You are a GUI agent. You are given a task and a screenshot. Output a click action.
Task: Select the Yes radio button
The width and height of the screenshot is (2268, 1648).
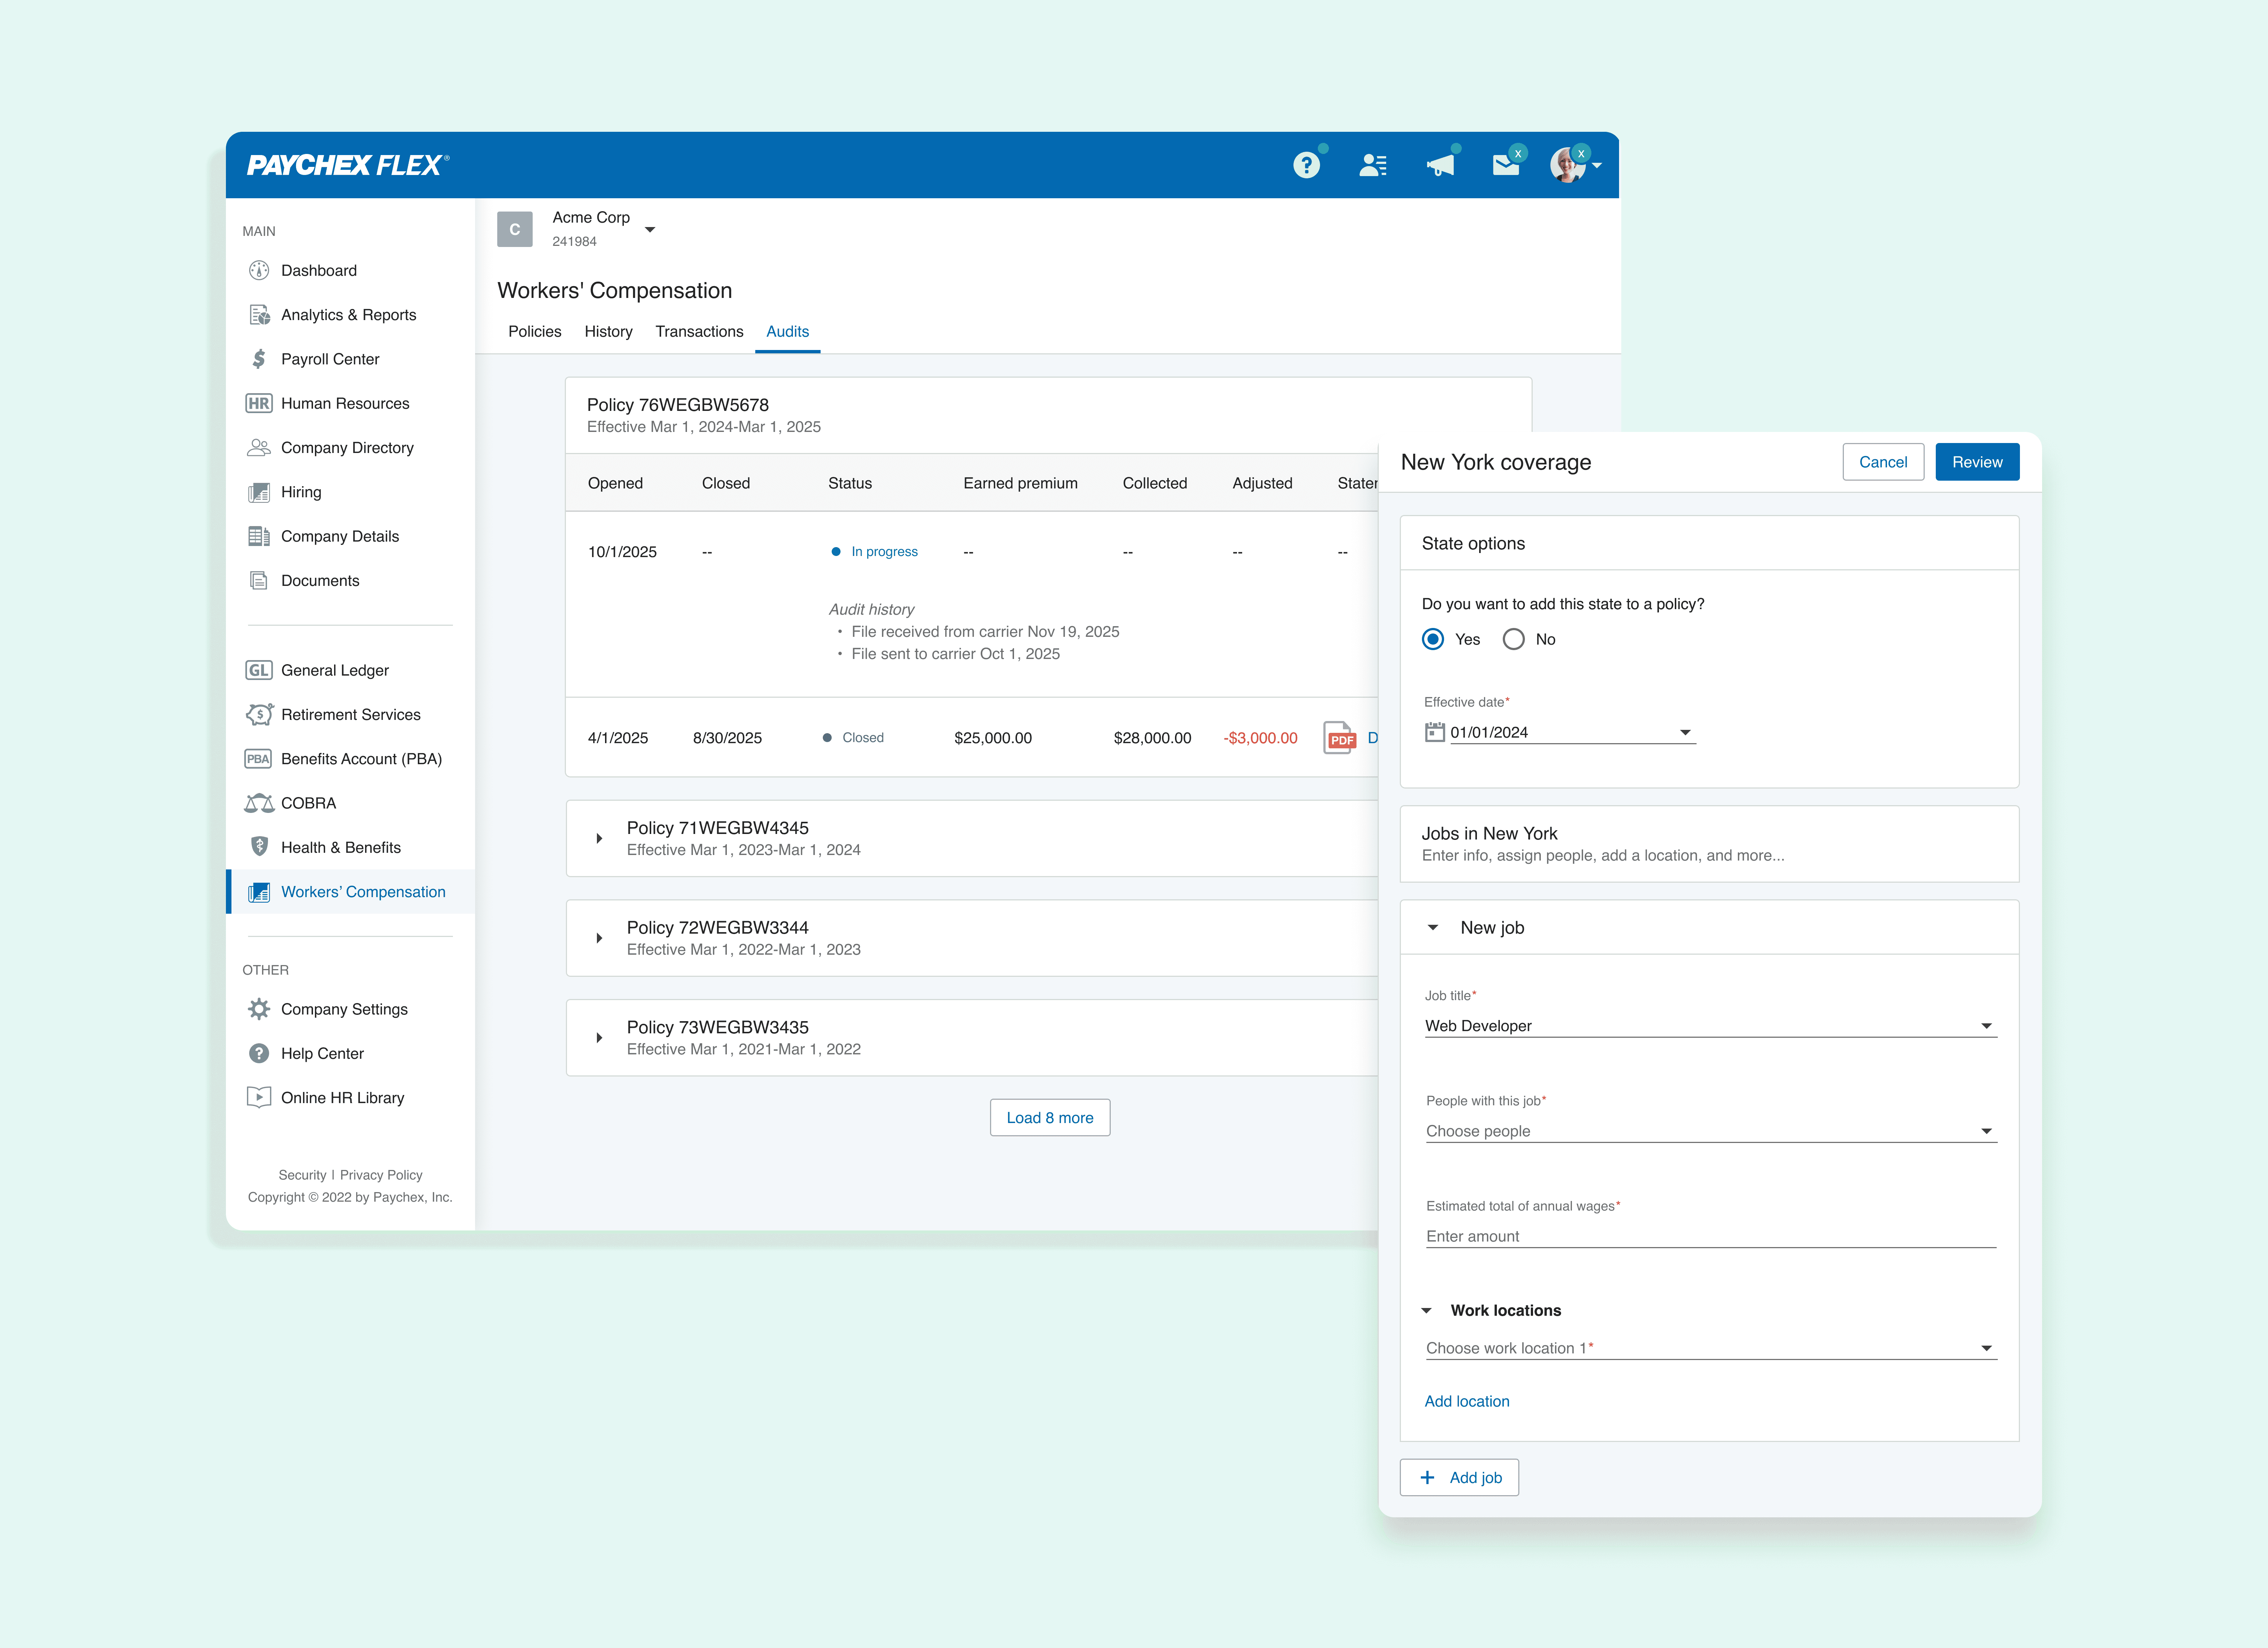tap(1433, 639)
